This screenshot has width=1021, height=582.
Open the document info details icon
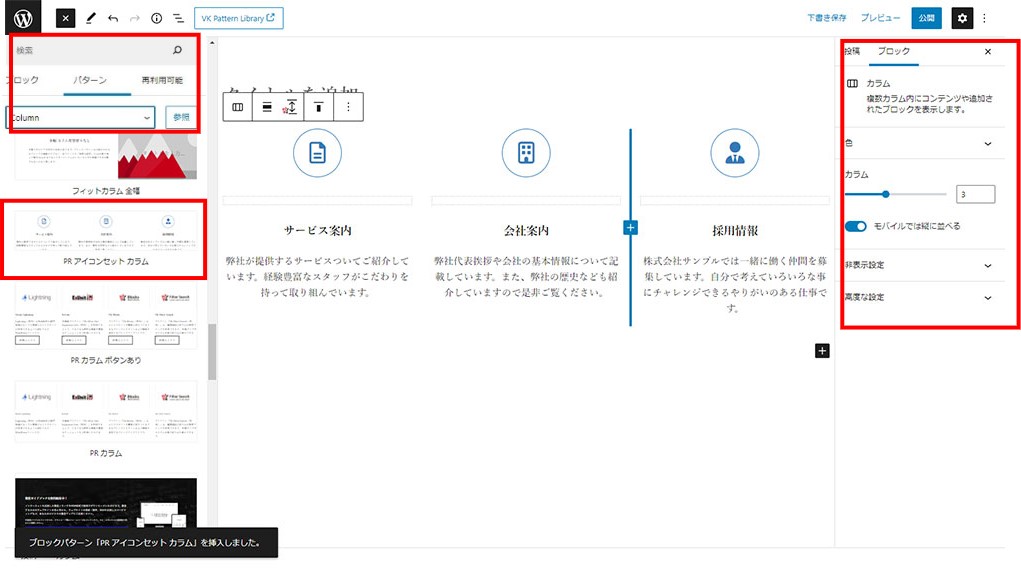(156, 18)
